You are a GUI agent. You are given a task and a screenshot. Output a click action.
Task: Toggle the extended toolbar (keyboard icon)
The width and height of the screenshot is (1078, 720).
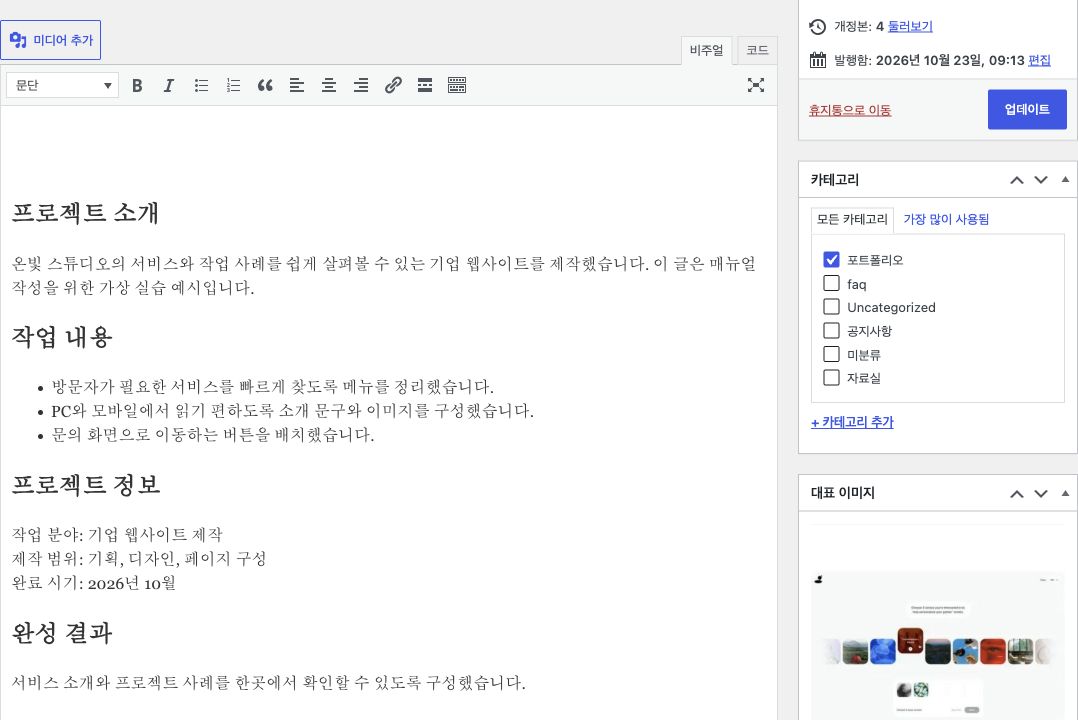point(456,85)
